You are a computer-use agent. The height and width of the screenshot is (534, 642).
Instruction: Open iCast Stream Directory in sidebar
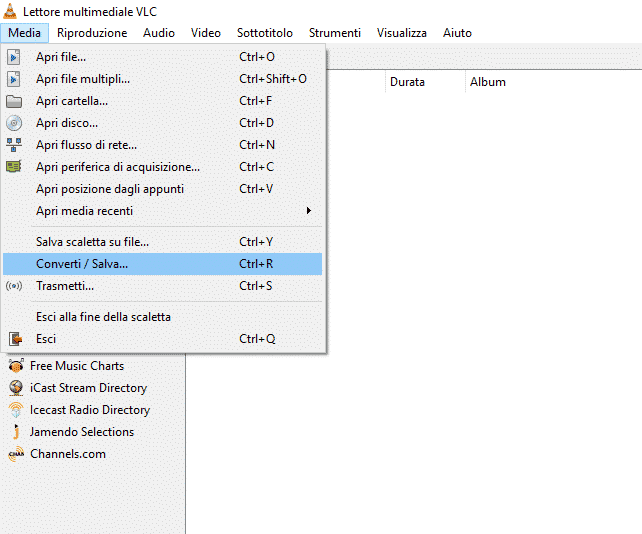coord(88,388)
